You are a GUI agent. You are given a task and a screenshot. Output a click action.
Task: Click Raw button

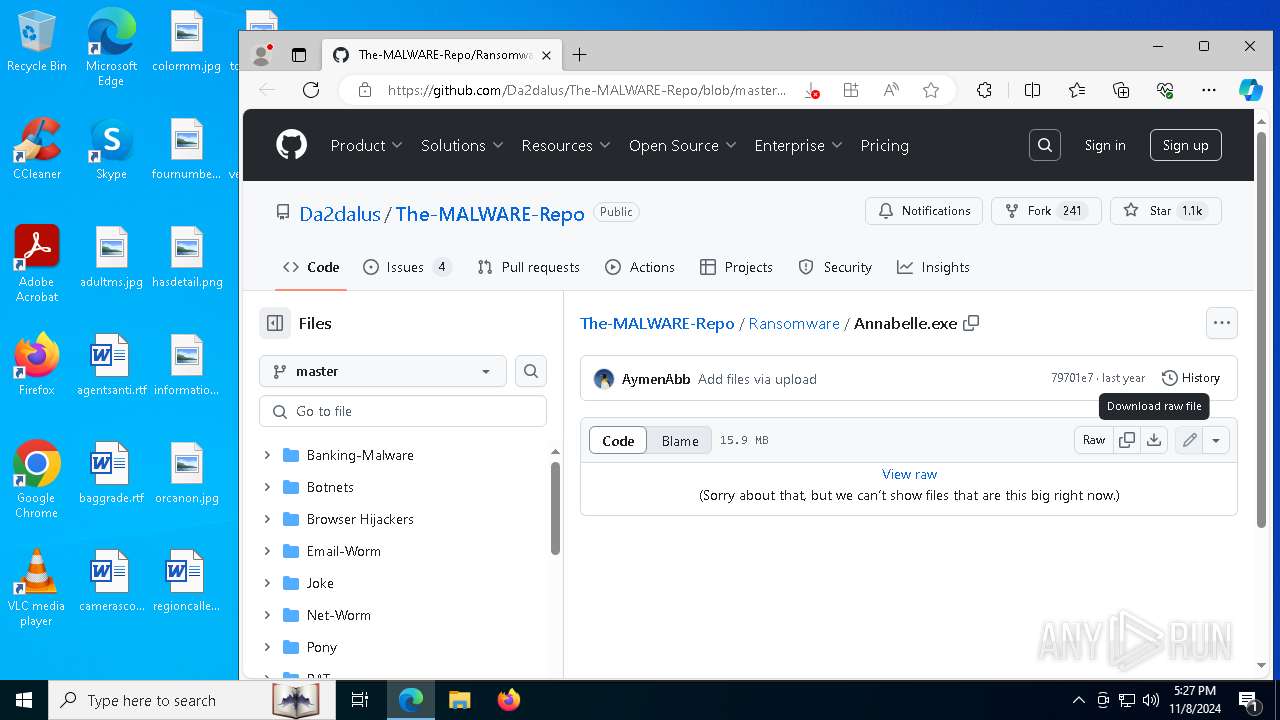(x=1094, y=440)
